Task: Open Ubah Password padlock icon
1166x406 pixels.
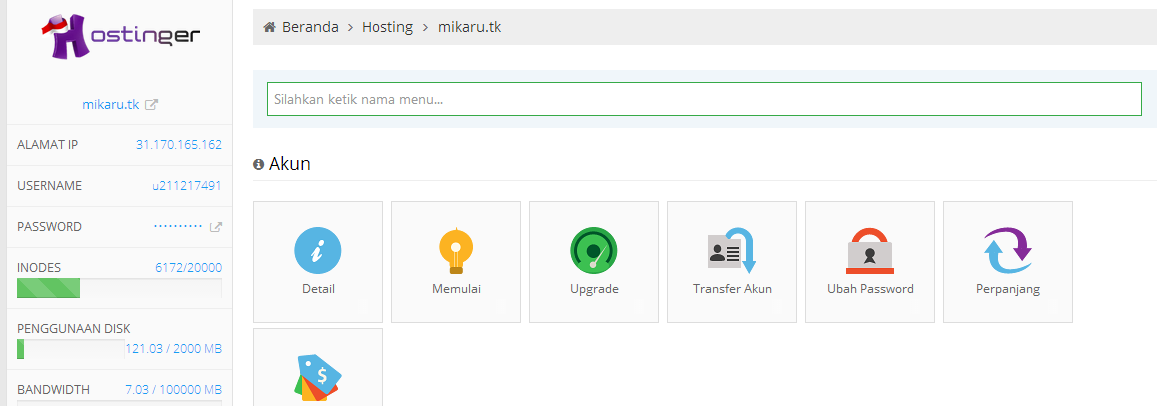Action: point(870,251)
